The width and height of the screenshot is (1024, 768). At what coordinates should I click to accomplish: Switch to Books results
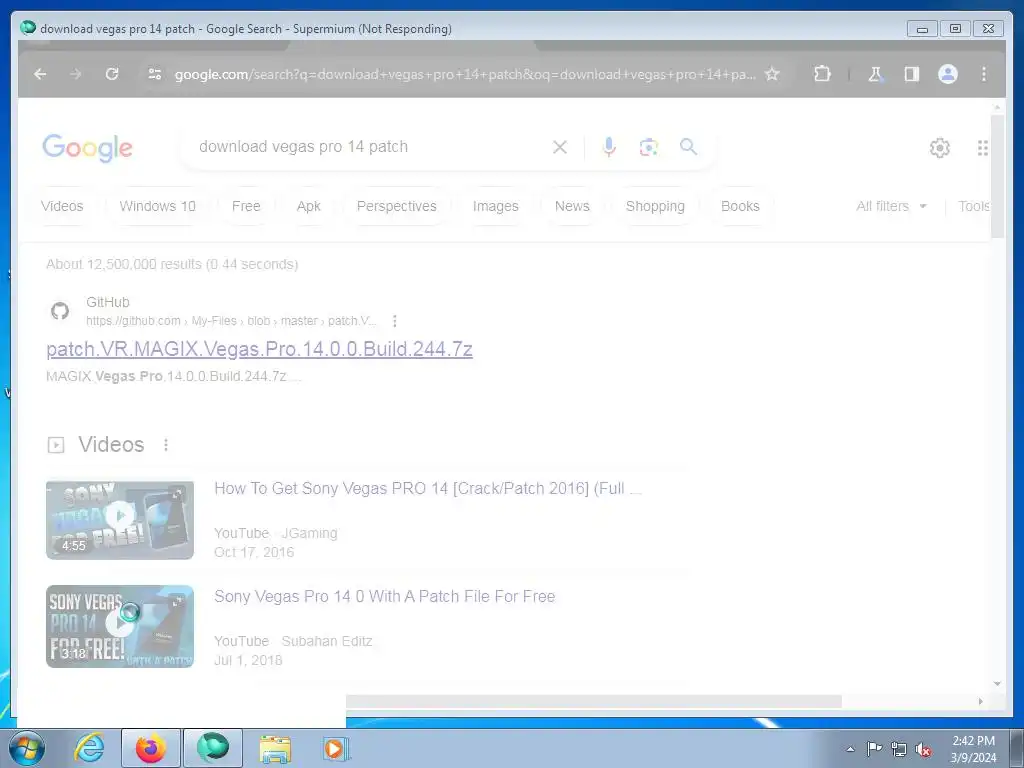tap(740, 206)
